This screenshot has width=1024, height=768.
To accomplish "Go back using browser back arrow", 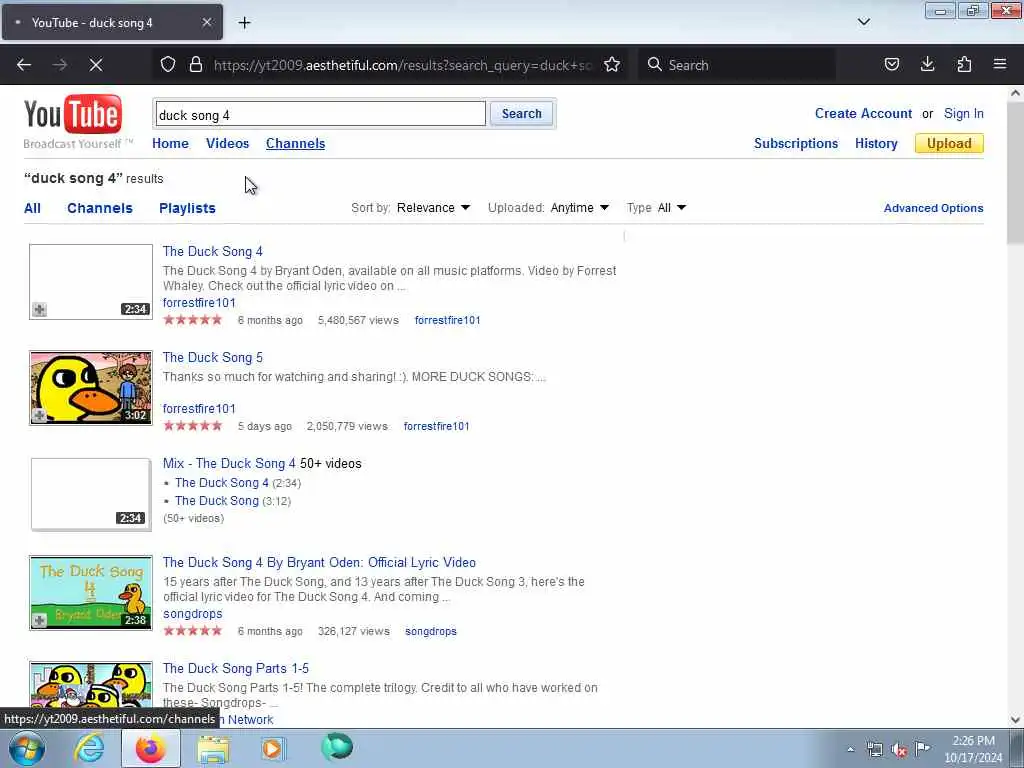I will click(24, 65).
